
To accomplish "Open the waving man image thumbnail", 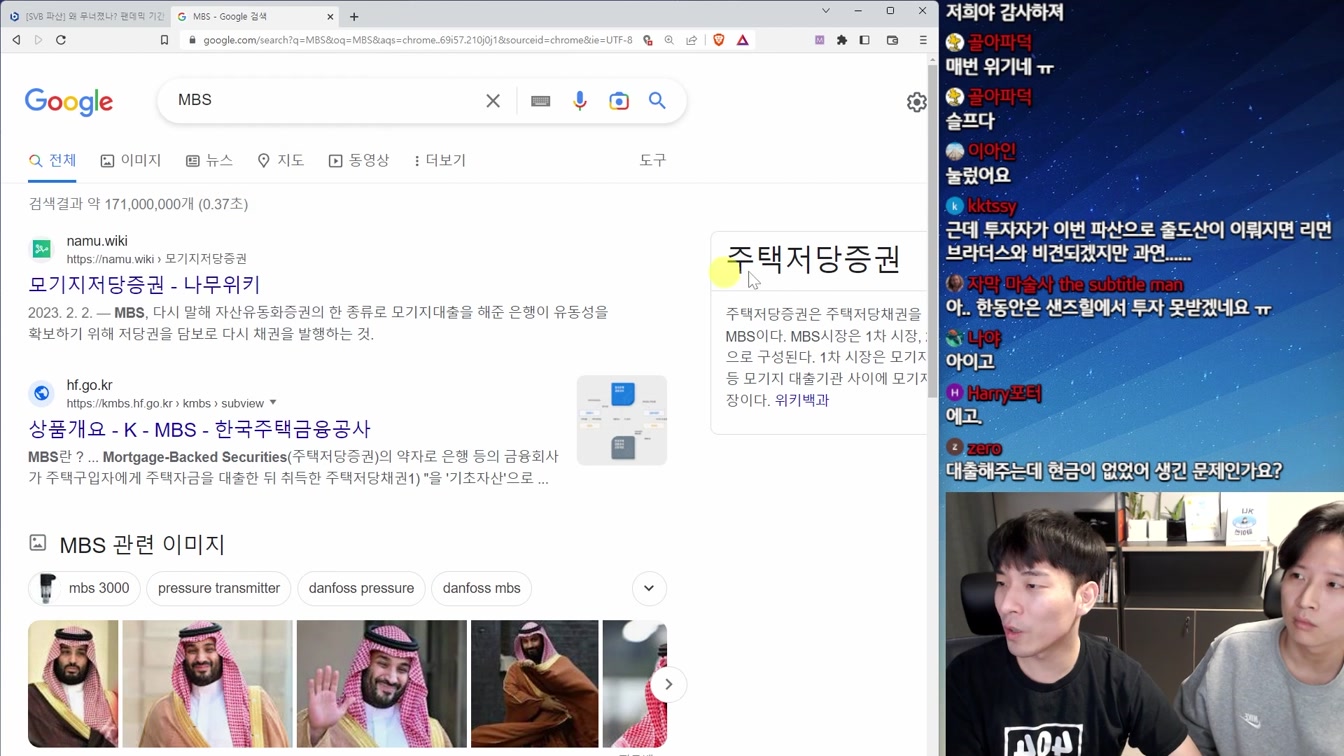I will [382, 684].
